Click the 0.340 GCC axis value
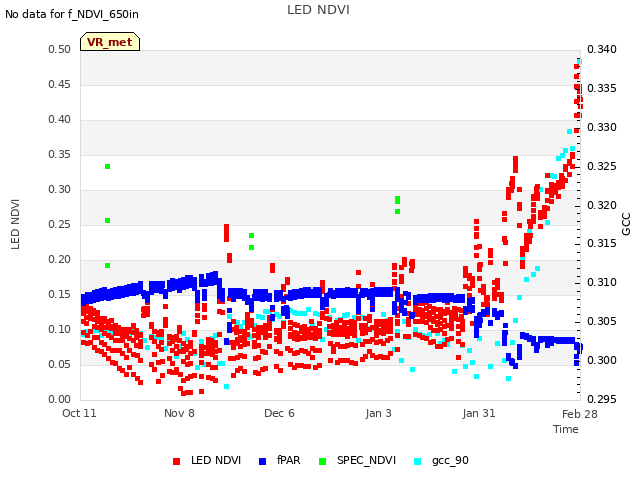640x480 pixels. tap(602, 50)
